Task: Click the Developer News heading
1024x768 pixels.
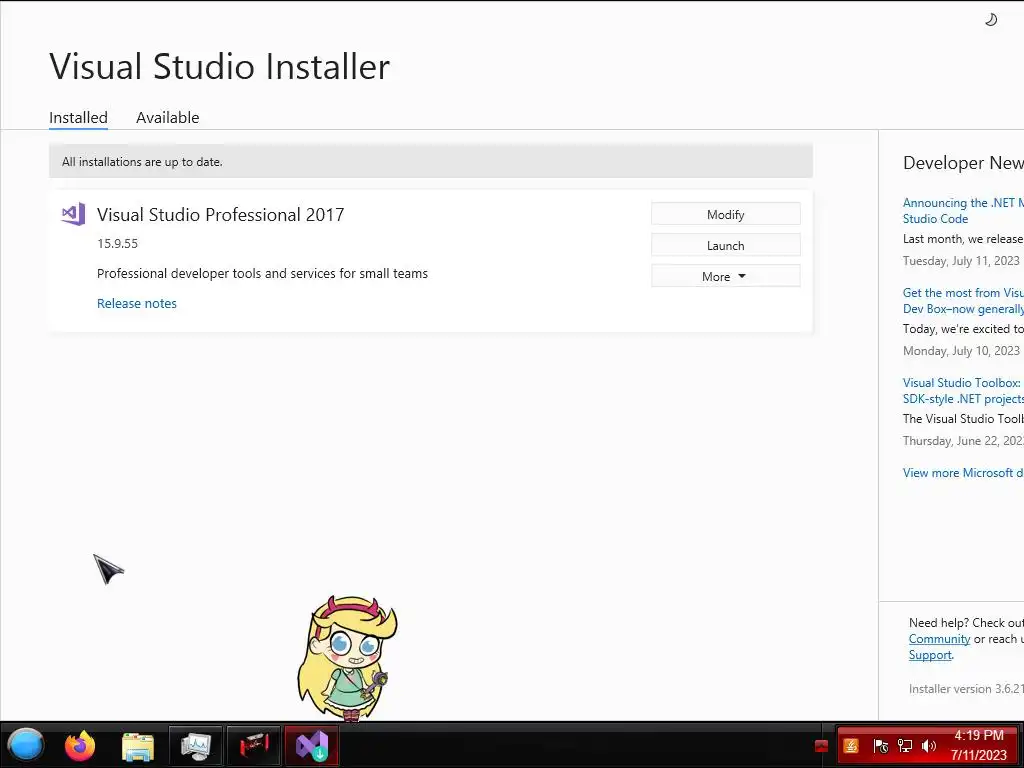Action: 963,163
